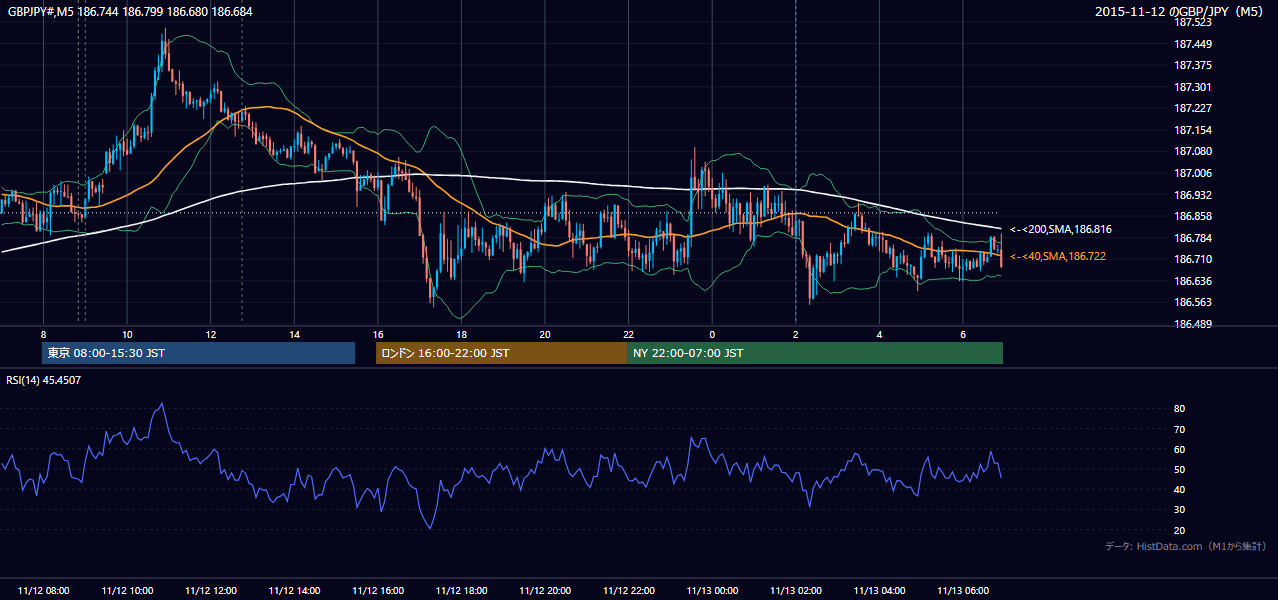The image size is (1278, 600).
Task: Click the 186.563 price axis value
Action: pos(1193,302)
